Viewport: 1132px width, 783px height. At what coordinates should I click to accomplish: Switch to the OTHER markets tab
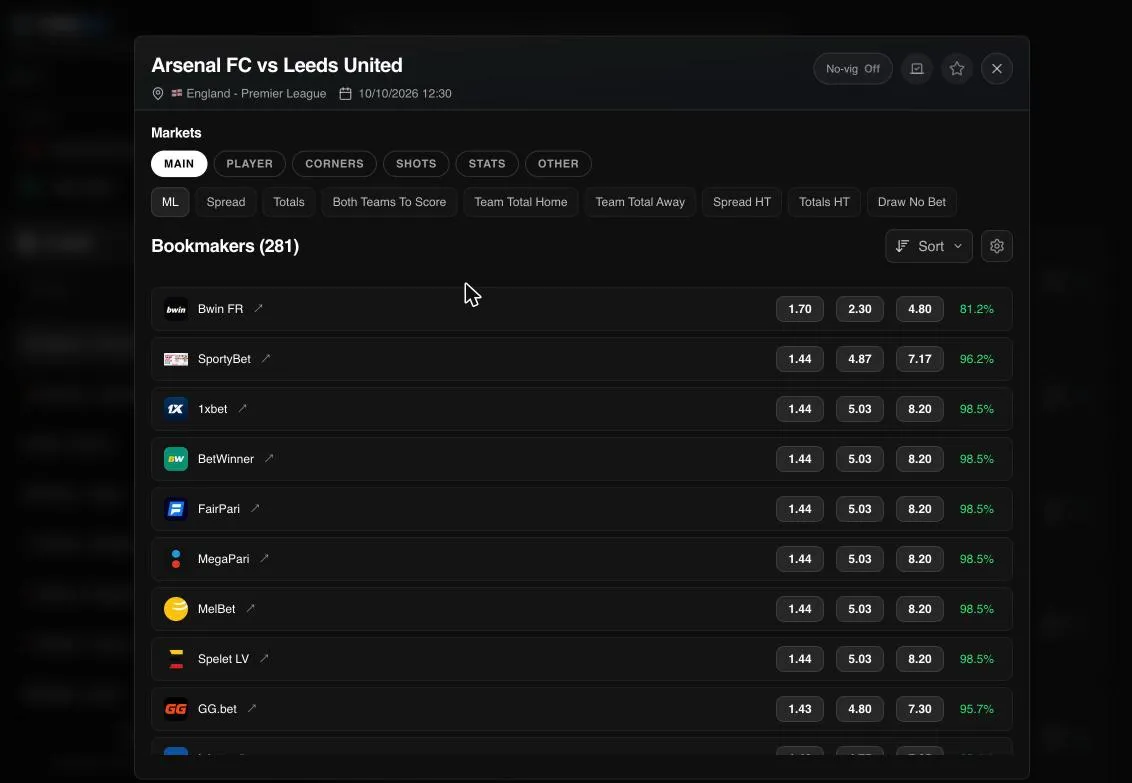pos(558,164)
